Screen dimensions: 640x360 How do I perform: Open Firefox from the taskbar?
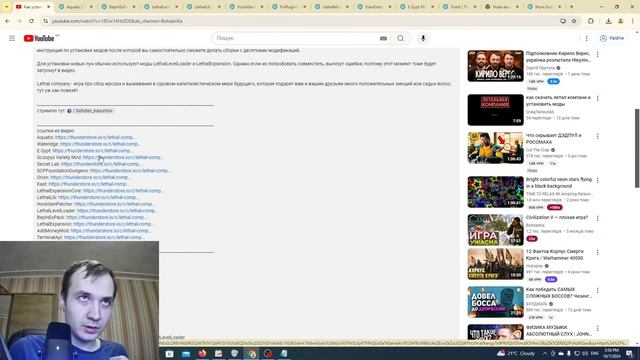[x=202, y=353]
